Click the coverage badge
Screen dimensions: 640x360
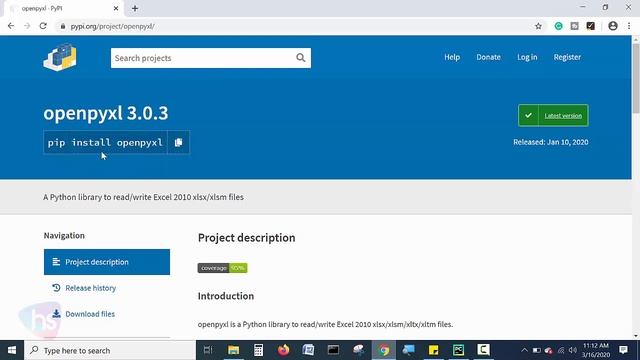click(222, 268)
